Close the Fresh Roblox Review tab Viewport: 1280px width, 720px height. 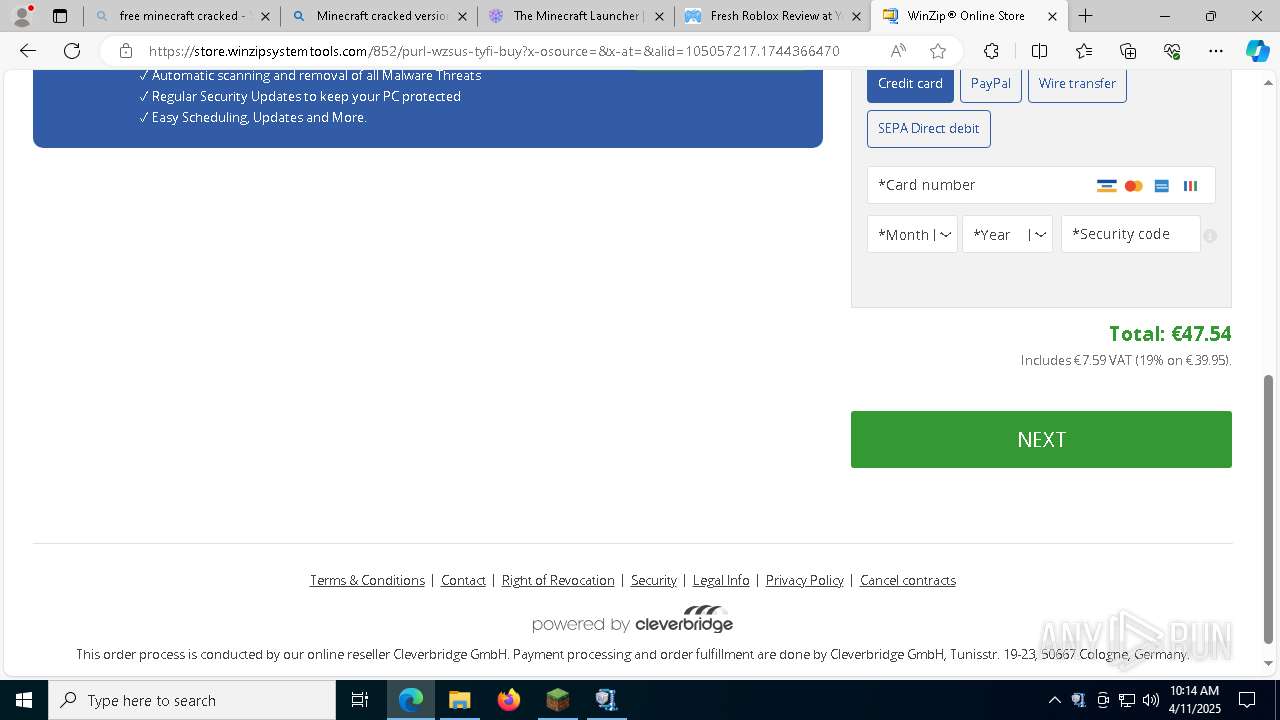855,16
